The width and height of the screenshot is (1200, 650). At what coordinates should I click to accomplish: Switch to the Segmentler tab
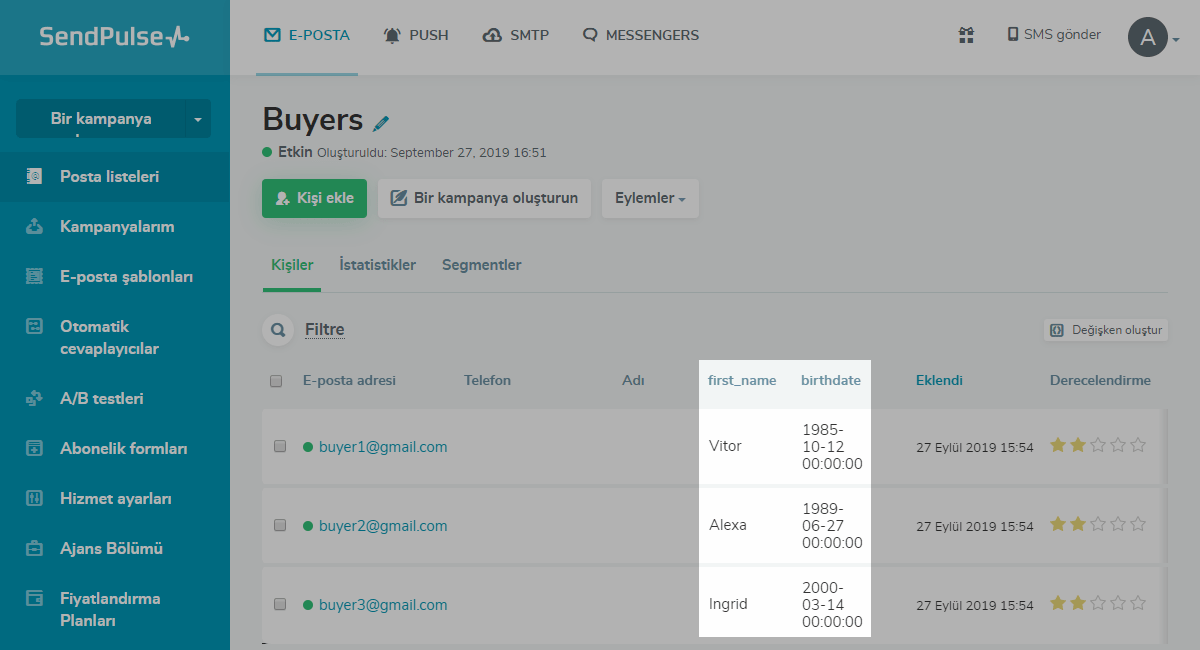[481, 265]
